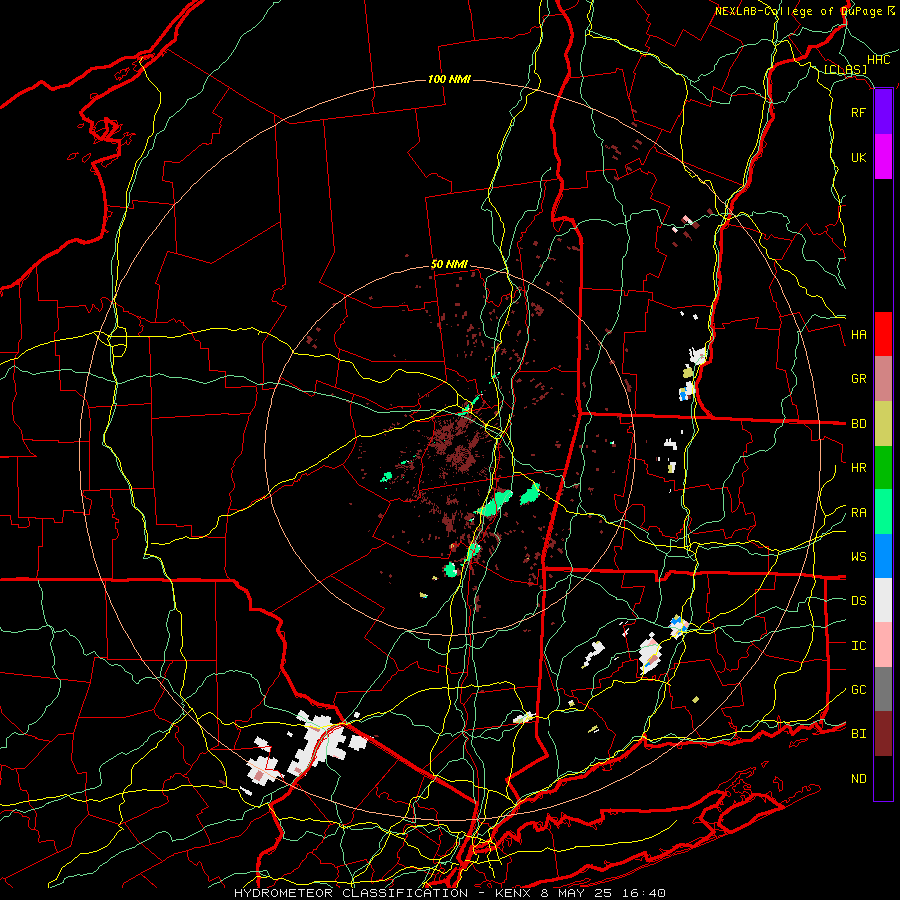Click the GR legend label
This screenshot has width=900, height=900.
pyautogui.click(x=858, y=379)
